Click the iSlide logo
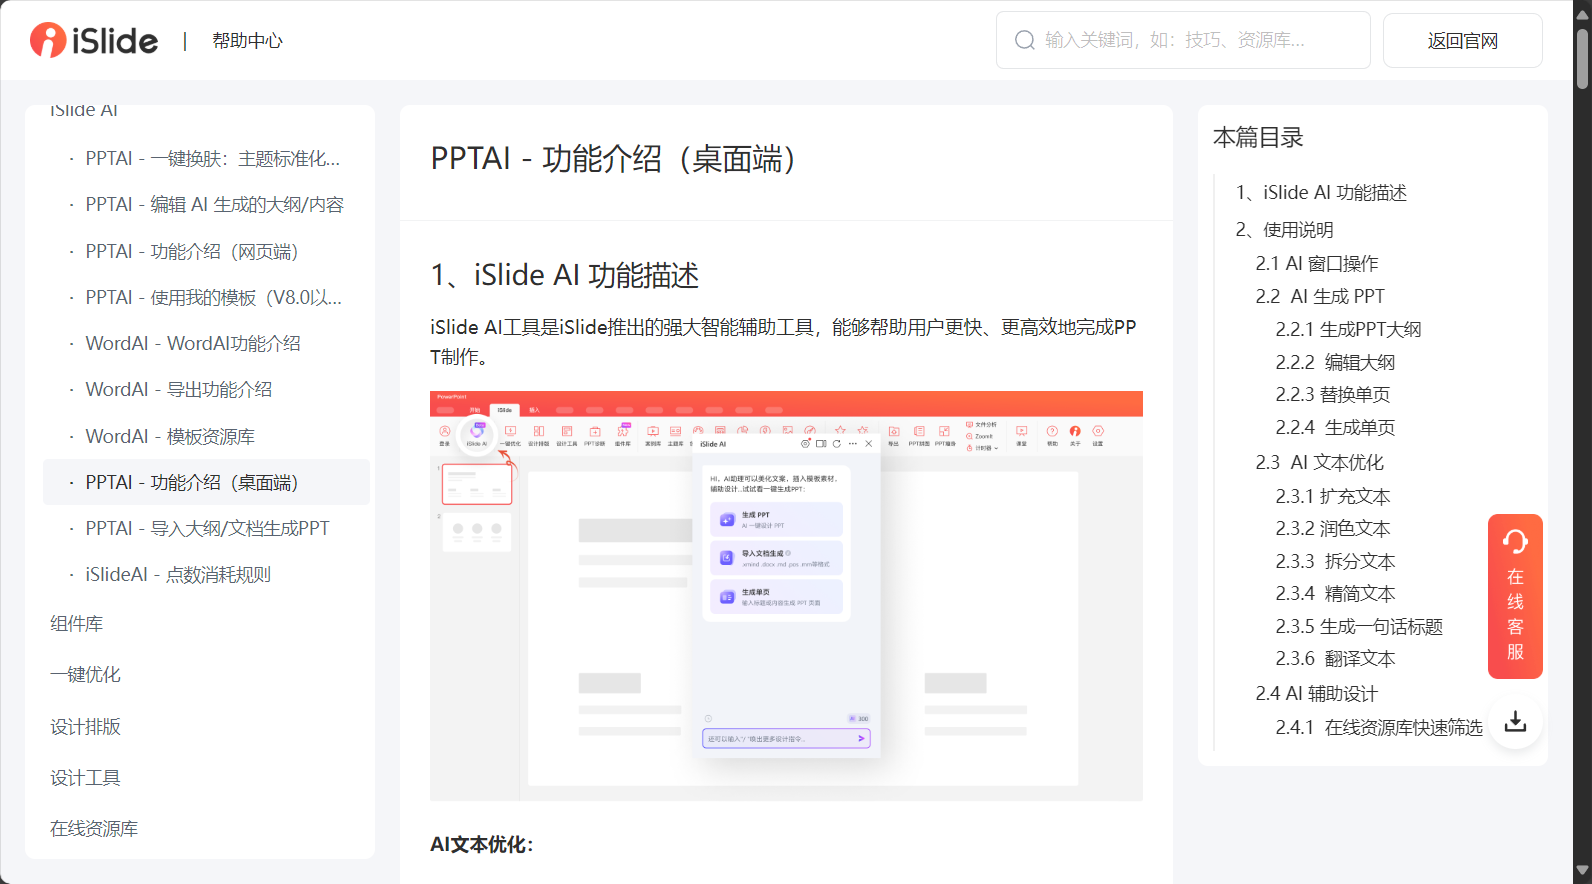The height and width of the screenshot is (884, 1592). click(94, 40)
